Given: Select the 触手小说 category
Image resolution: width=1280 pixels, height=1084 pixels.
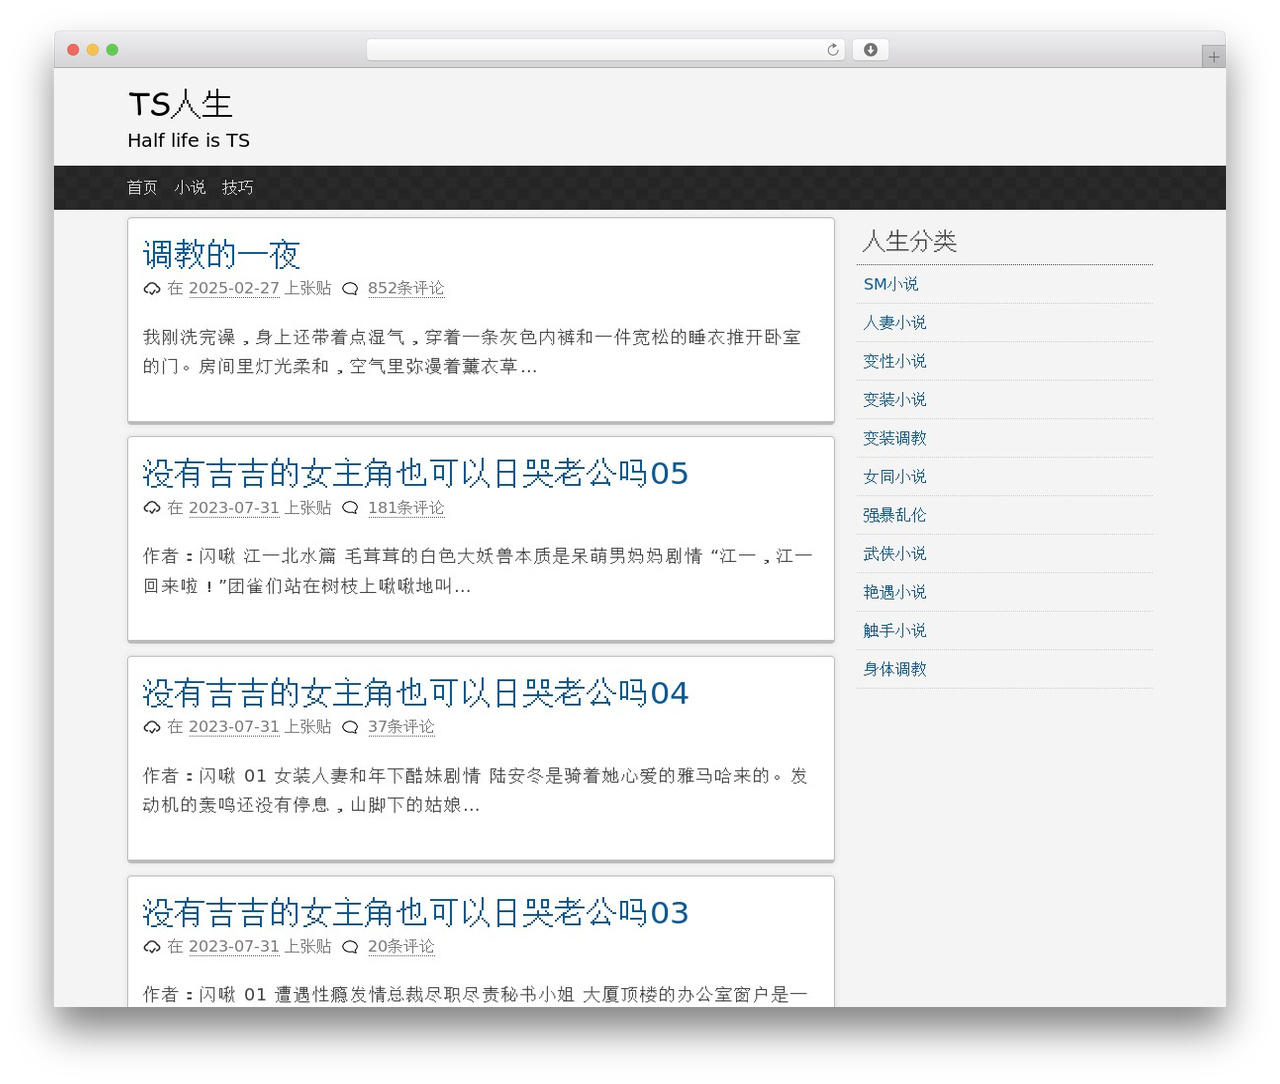Looking at the screenshot, I should (895, 630).
